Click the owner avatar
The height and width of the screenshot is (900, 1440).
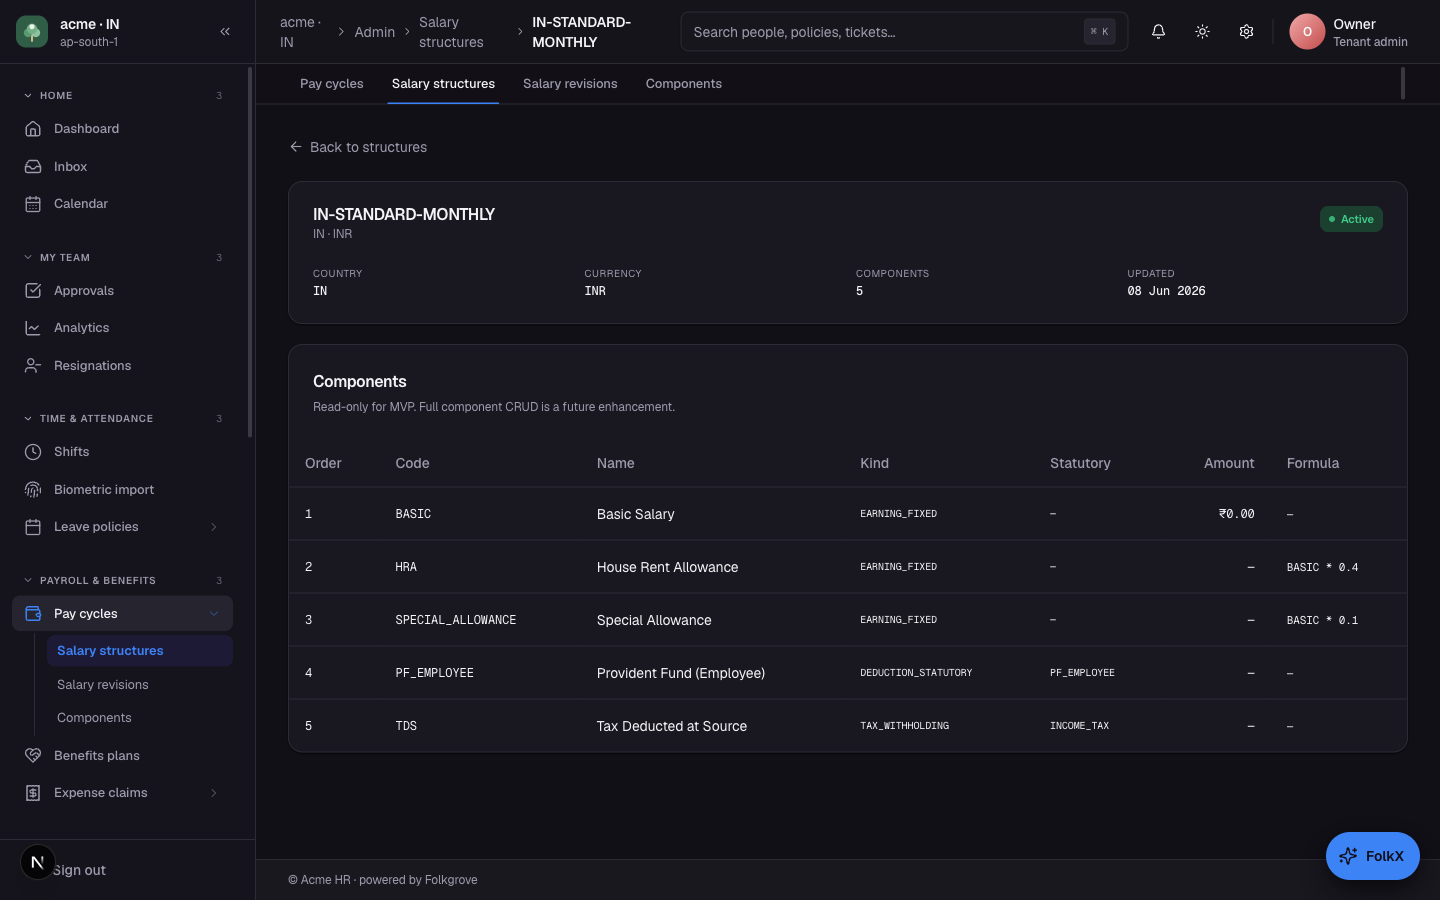pyautogui.click(x=1307, y=32)
